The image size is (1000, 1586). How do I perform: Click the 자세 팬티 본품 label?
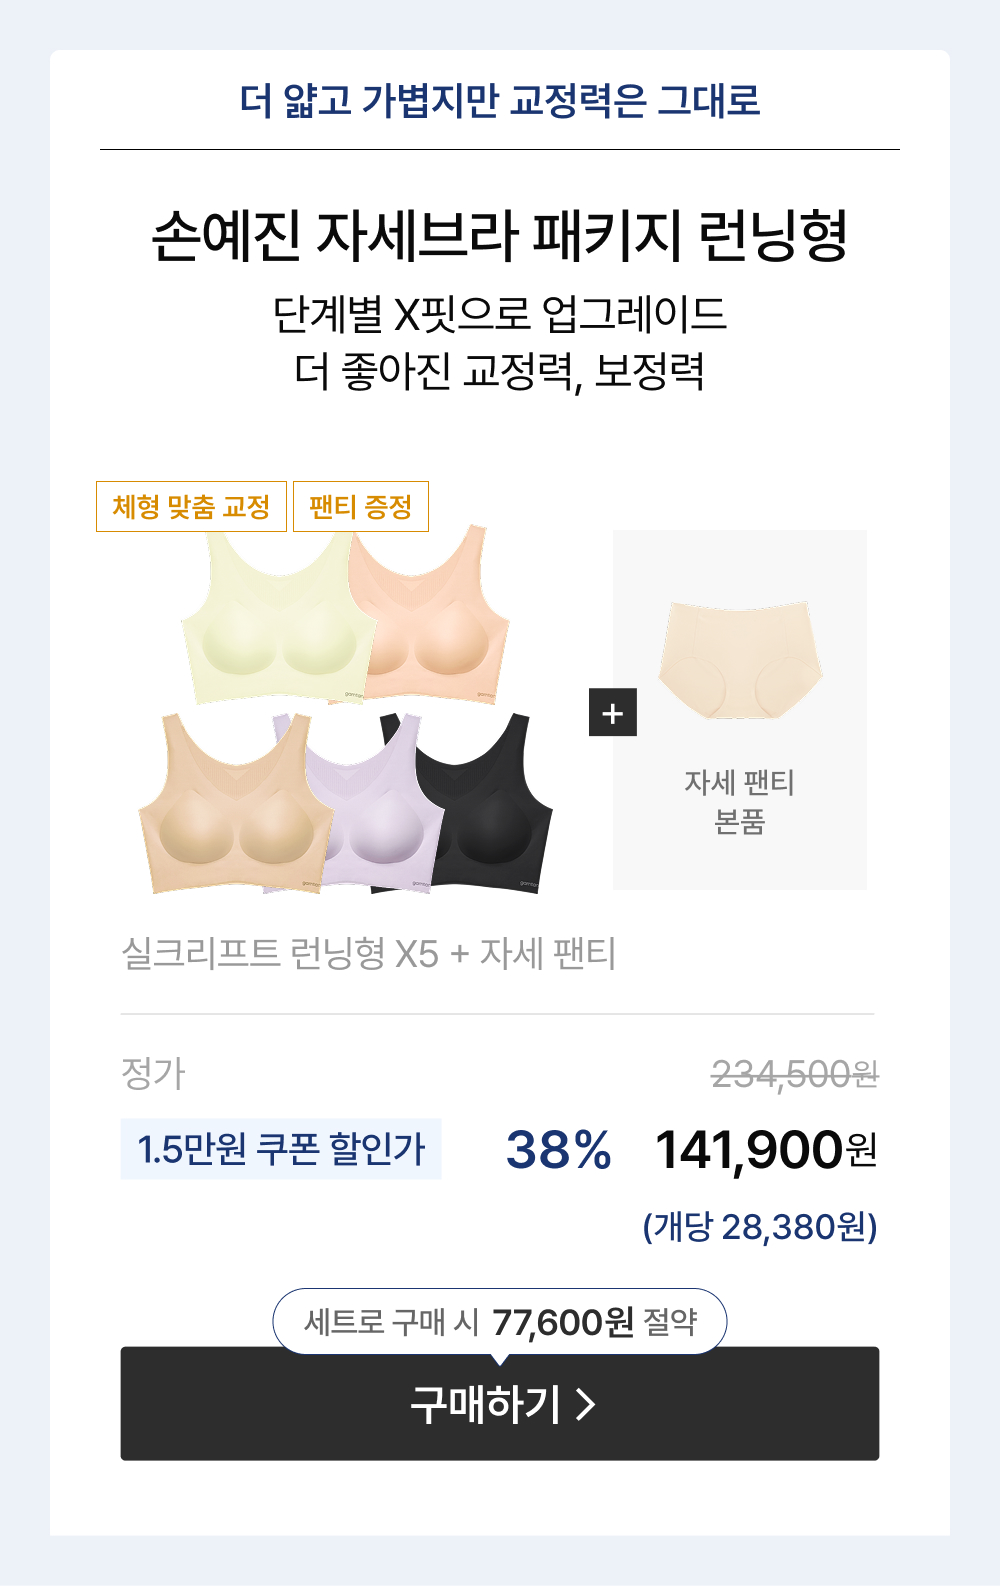[740, 802]
